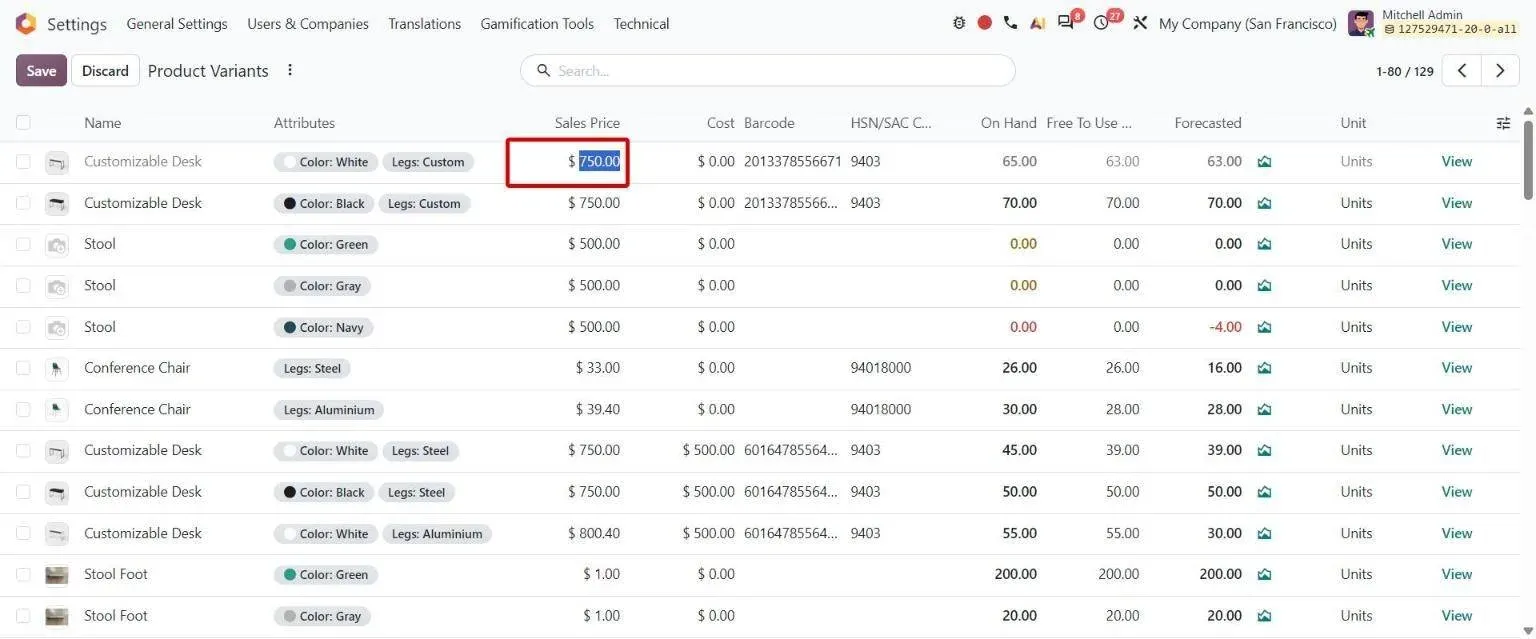Save the edited record
Viewport: 1536px width, 639px height.
pyautogui.click(x=41, y=70)
